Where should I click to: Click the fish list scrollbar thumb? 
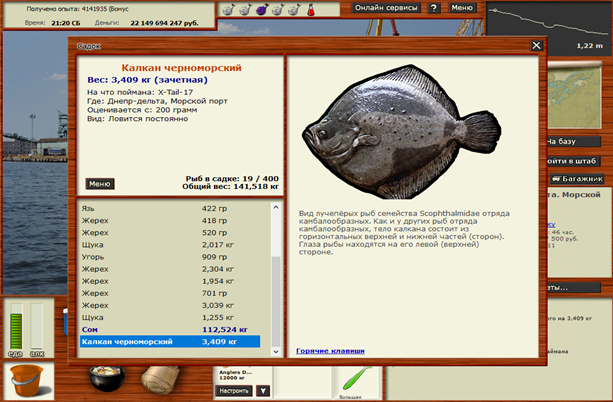pyautogui.click(x=276, y=301)
